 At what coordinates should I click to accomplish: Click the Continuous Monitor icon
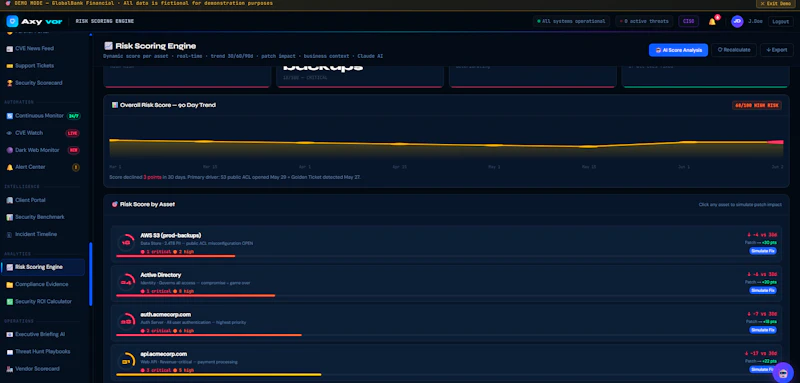(10, 116)
